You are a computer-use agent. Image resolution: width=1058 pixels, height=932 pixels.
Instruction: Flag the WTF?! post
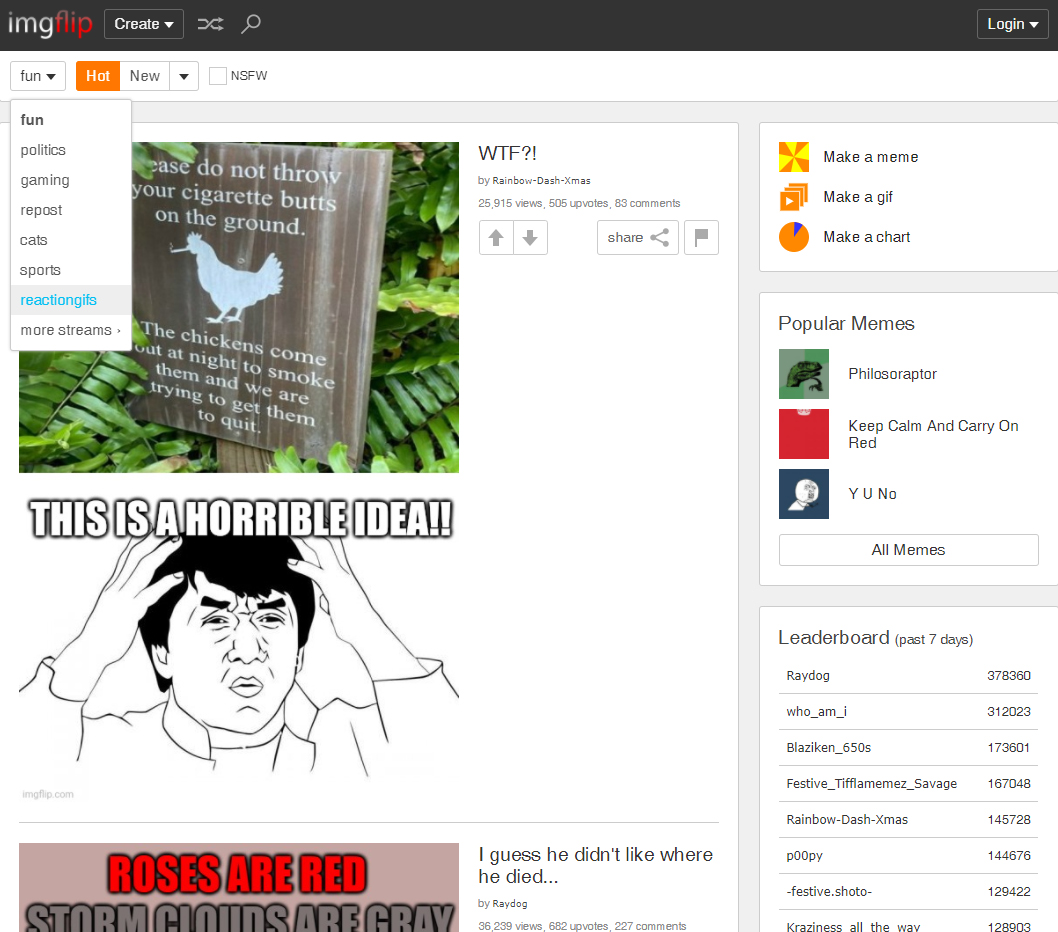coord(701,238)
